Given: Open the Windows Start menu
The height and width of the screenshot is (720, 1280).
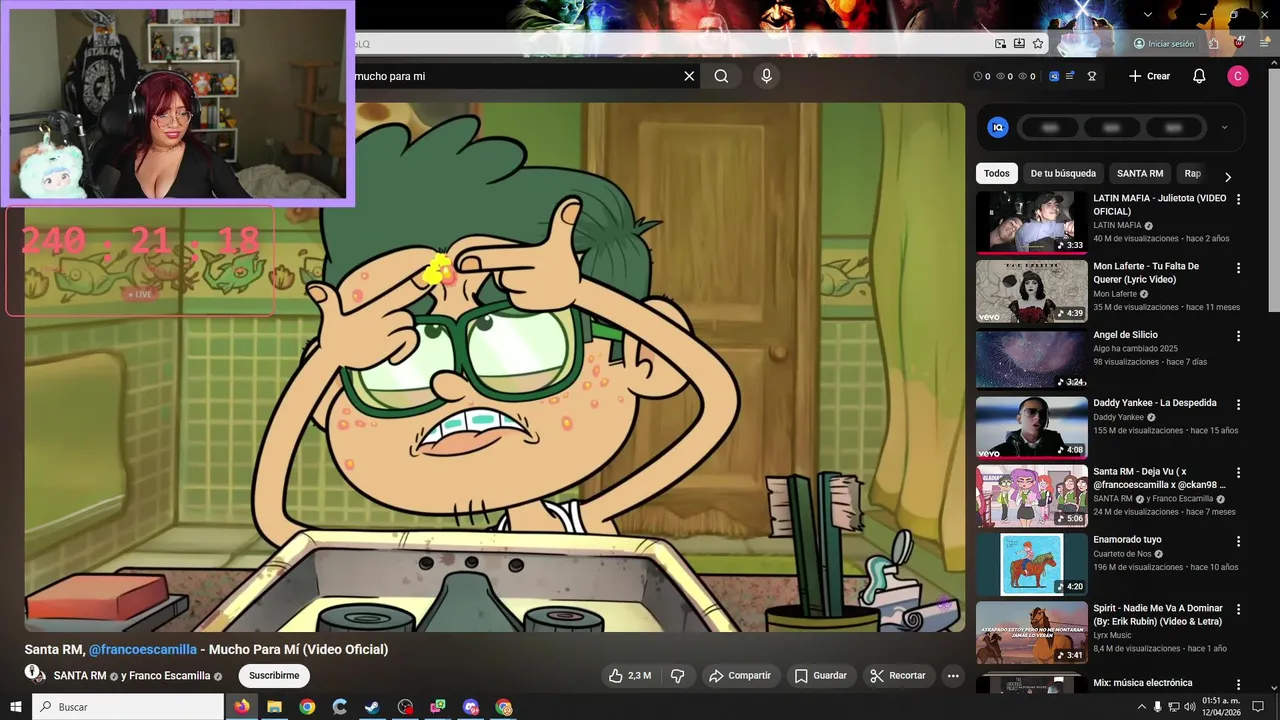Looking at the screenshot, I should (16, 707).
